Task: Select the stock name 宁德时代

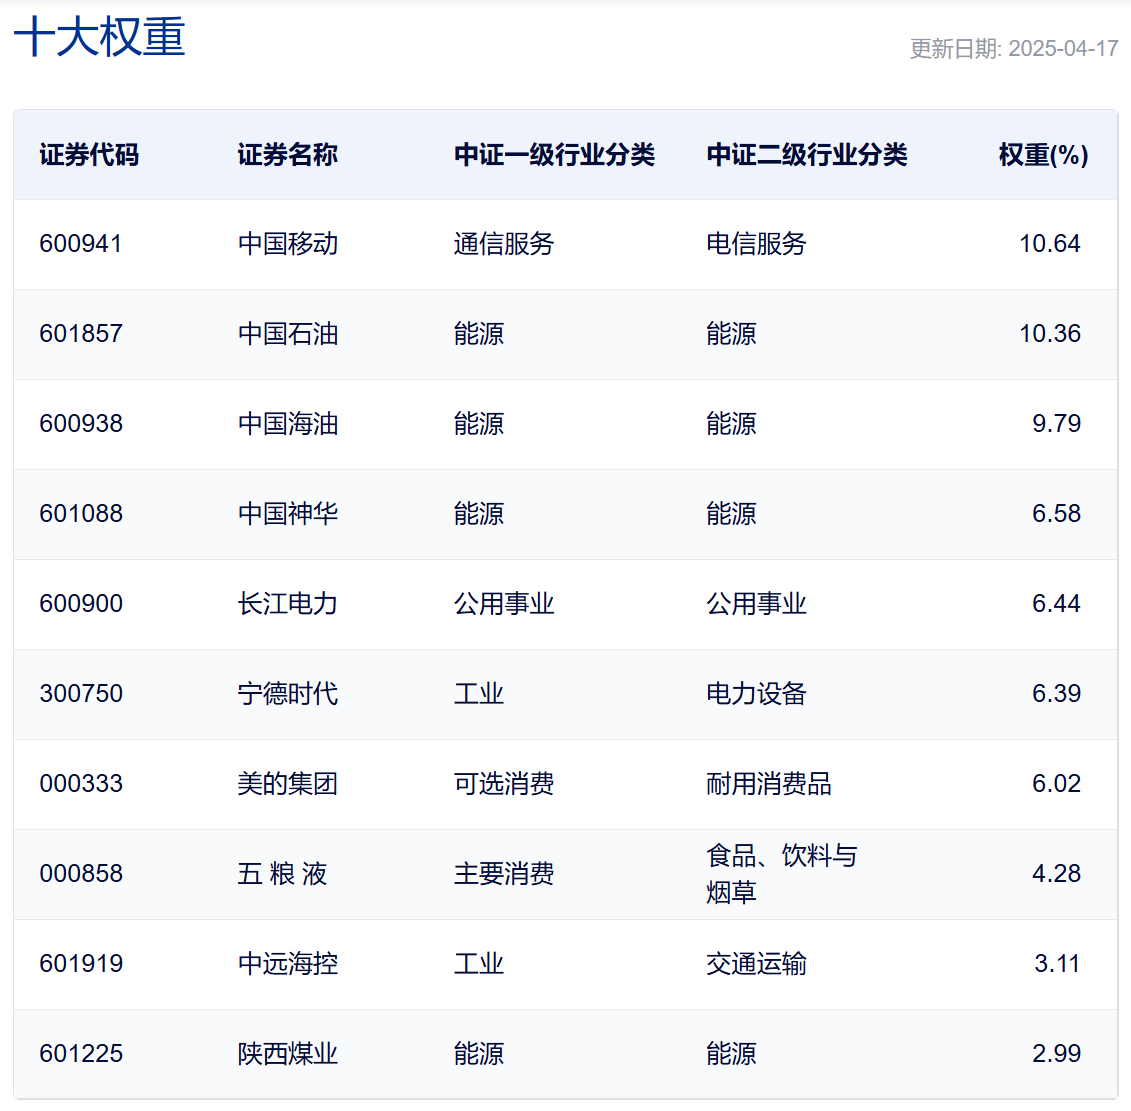Action: coord(288,694)
